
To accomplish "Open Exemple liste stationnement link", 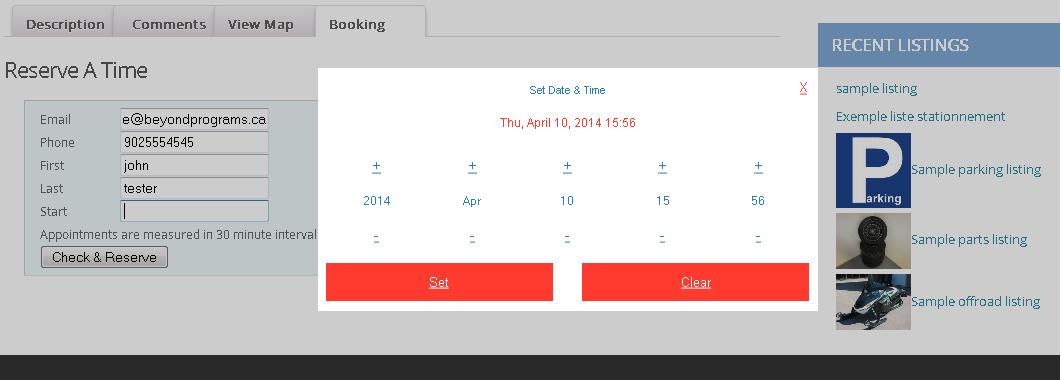I will (920, 116).
